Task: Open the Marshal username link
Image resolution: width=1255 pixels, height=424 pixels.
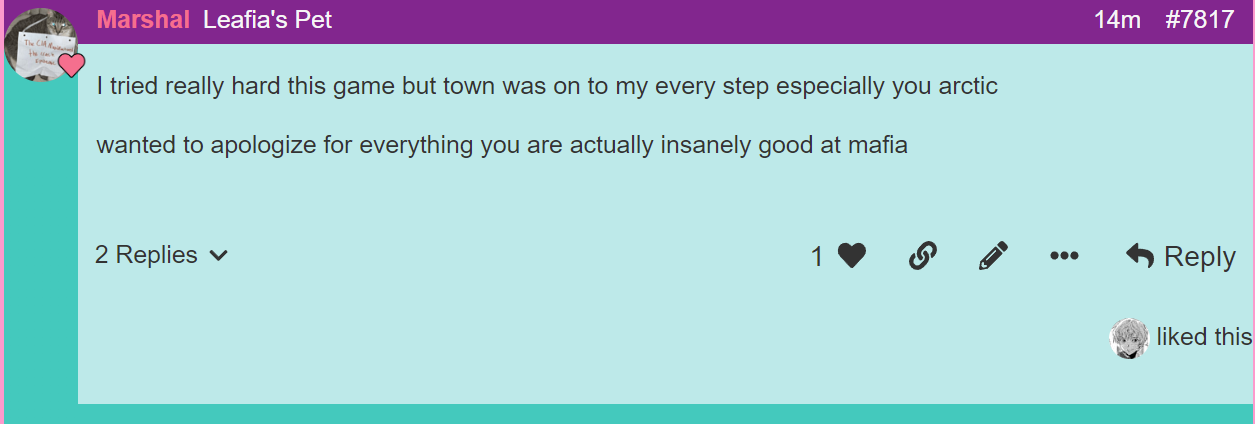Action: [143, 20]
